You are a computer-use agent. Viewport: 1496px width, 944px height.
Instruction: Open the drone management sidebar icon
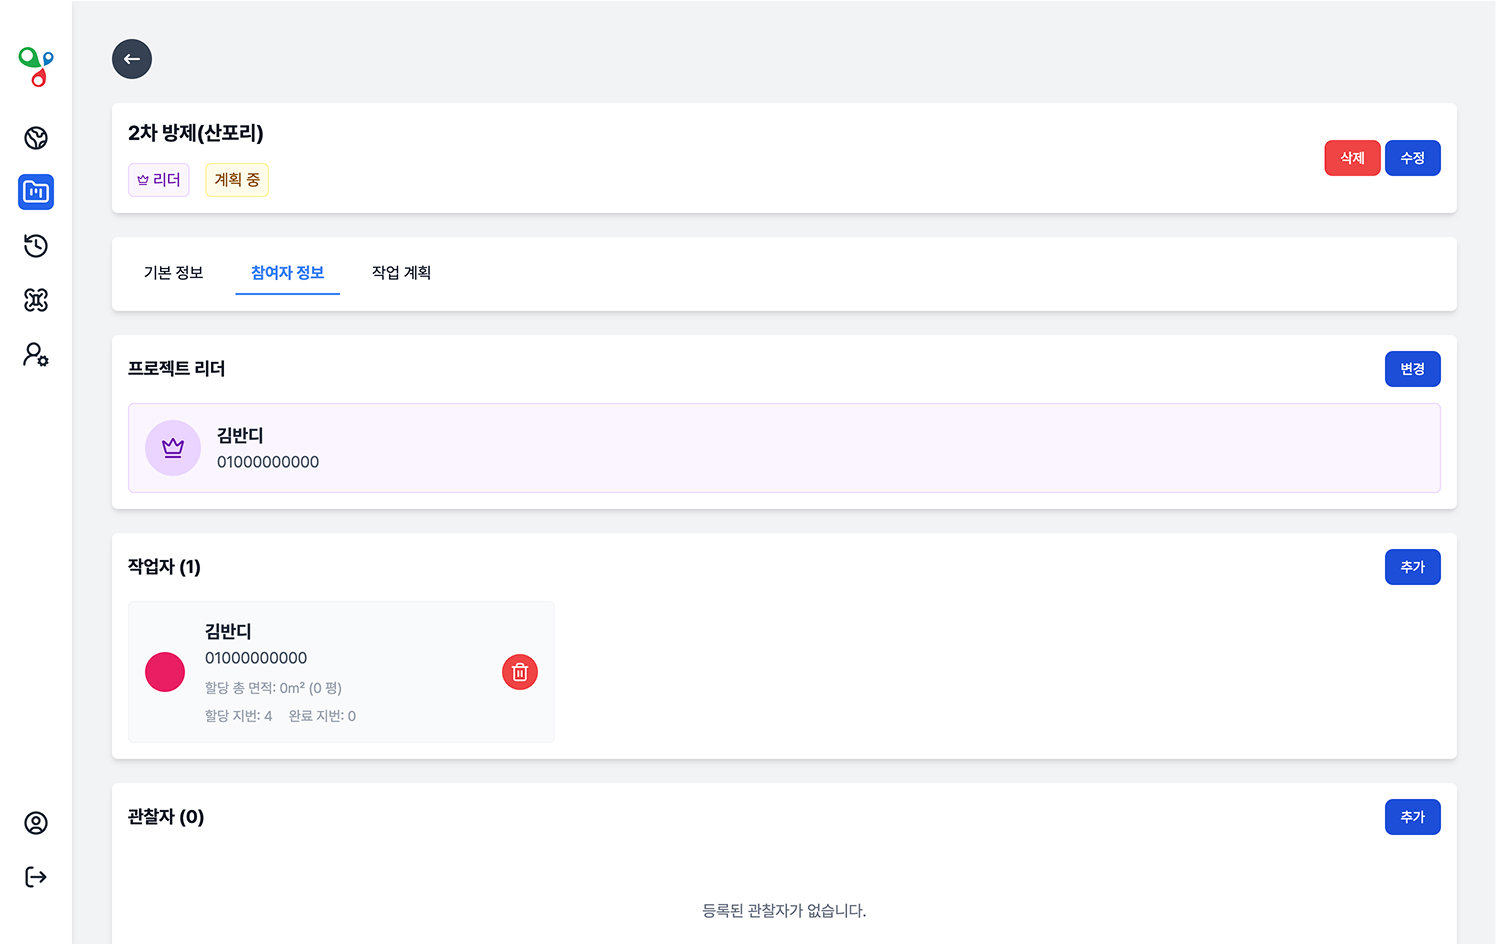tap(36, 300)
